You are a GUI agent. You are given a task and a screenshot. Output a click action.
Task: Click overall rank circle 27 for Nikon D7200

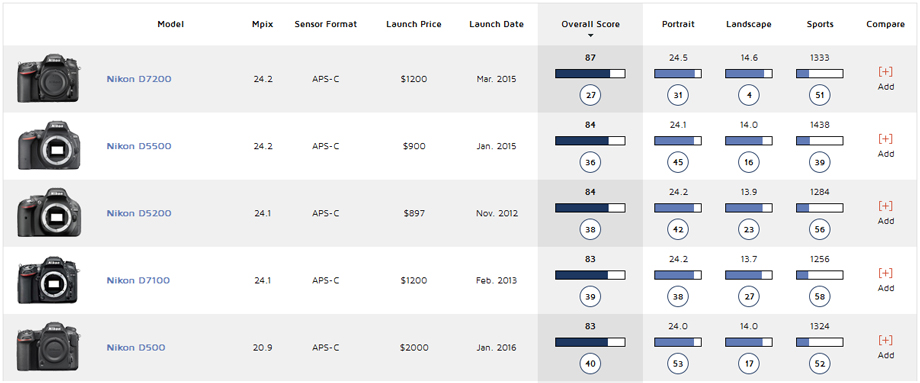coord(590,96)
